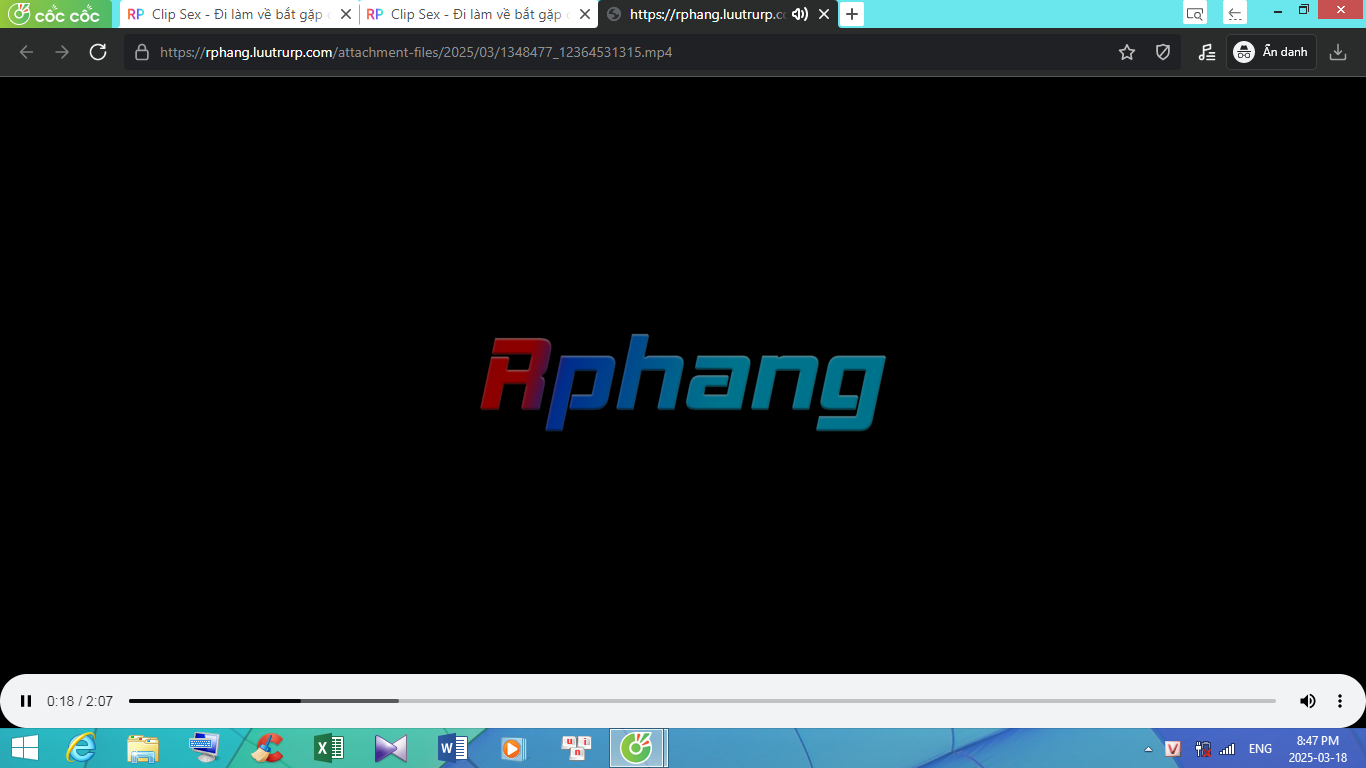Open the media controls music-note icon
This screenshot has height=768, width=1366.
tap(1207, 52)
